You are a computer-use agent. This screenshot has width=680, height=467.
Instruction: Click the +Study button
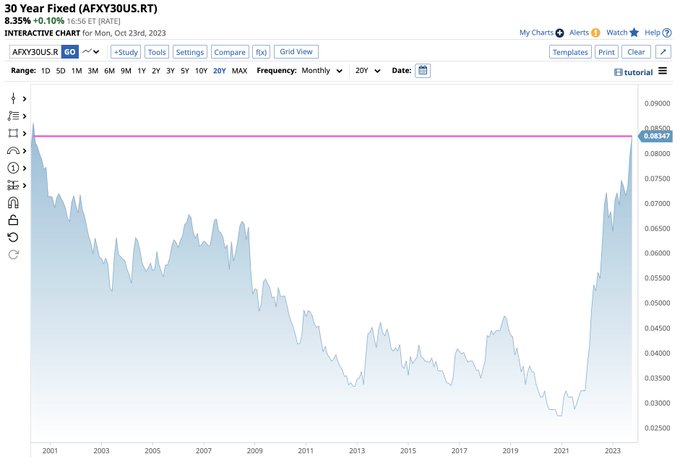(x=126, y=52)
